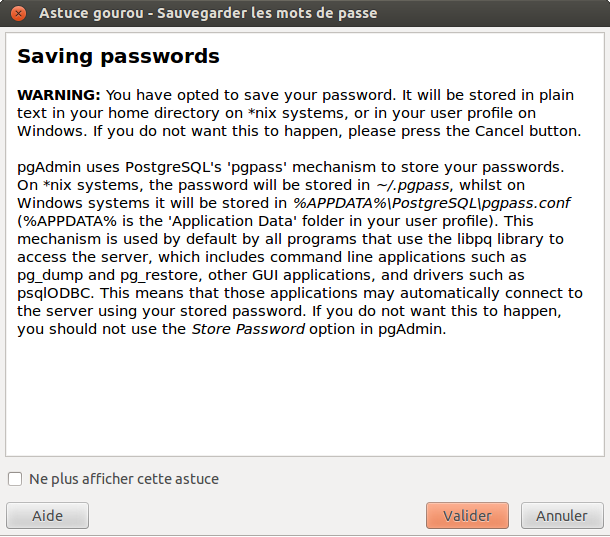Screen dimensions: 610x537
Task: Close the Astuce gourou dialog window
Action: tap(16, 13)
